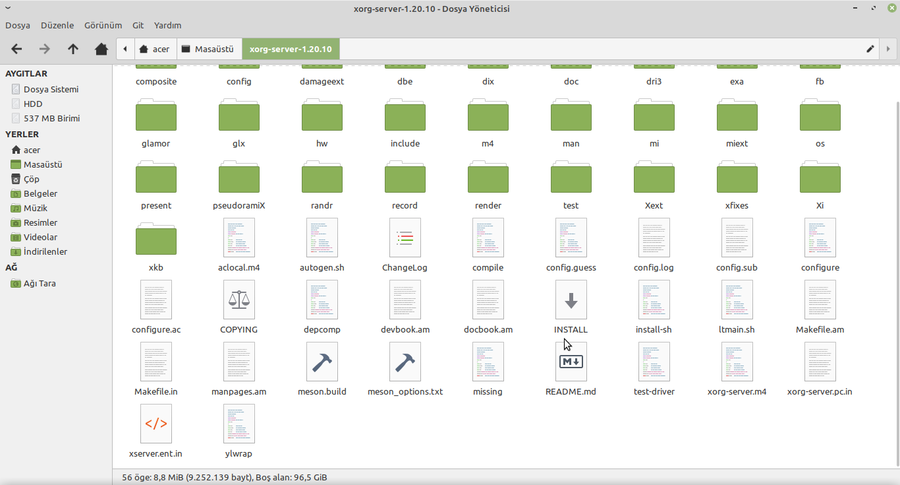The image size is (900, 485).
Task: Click the xorg-server-1.20.10 path button
Action: point(290,49)
